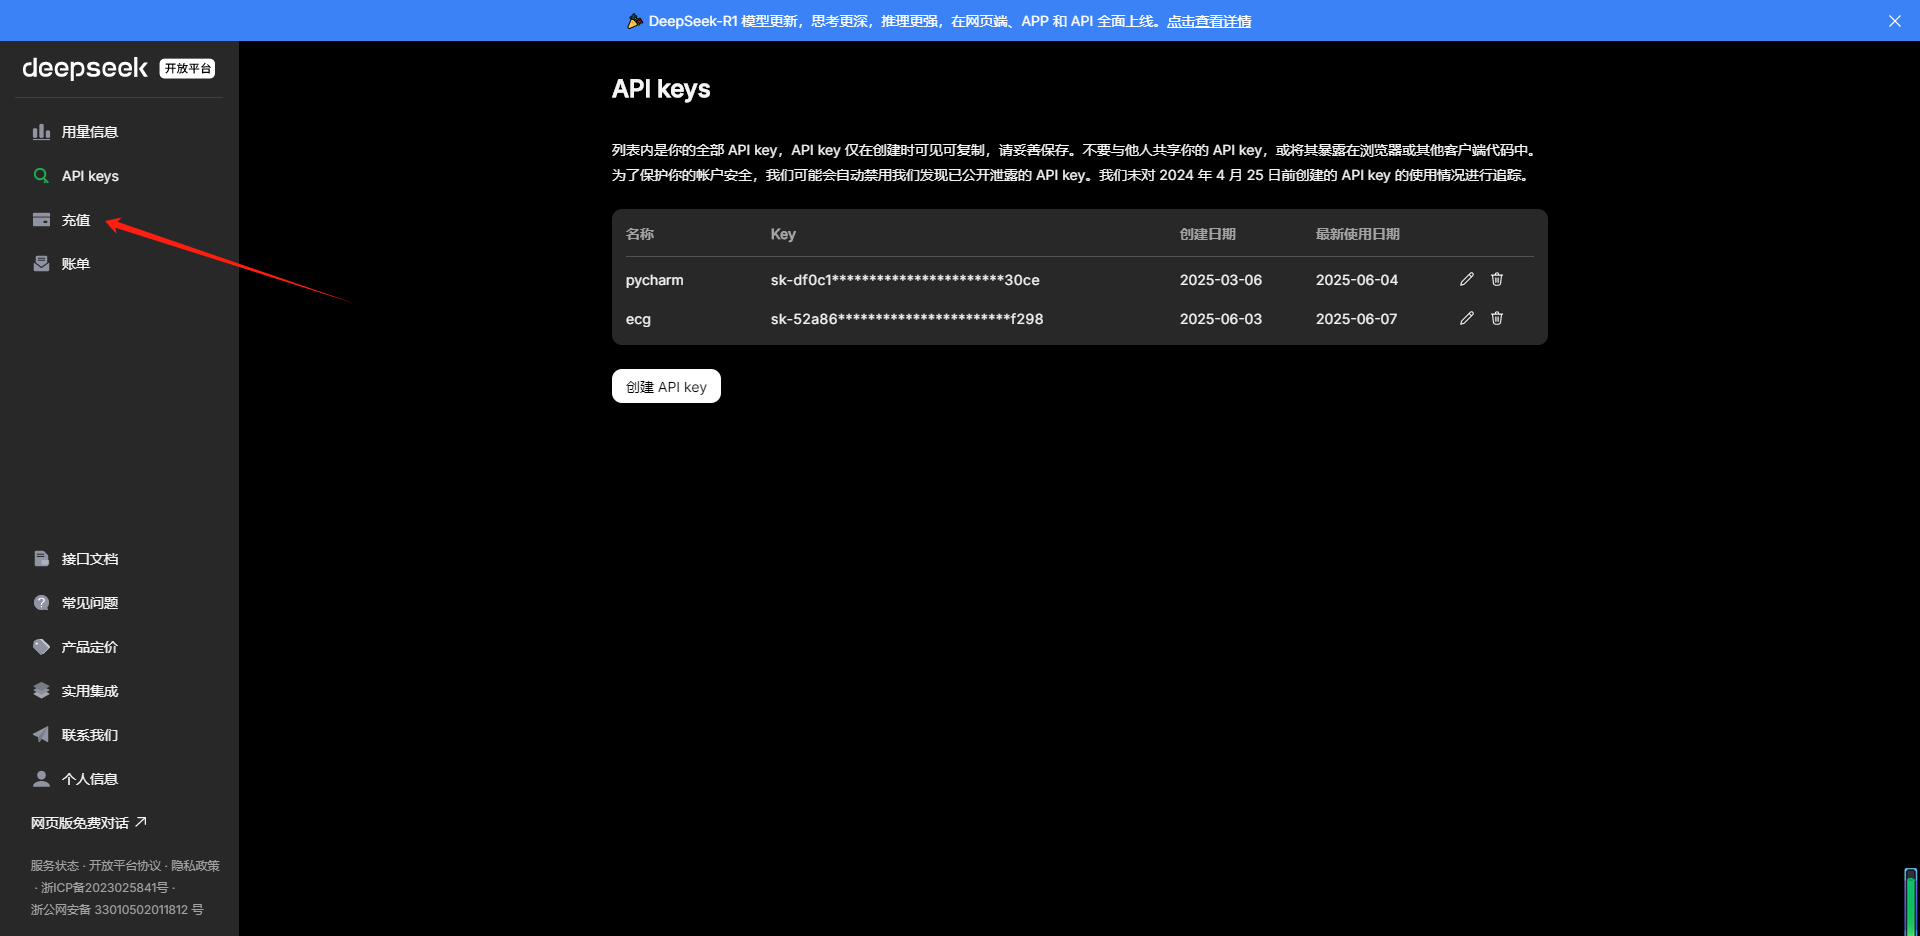Click the API keys search icon
Screen dimensions: 1920x936
pos(41,176)
